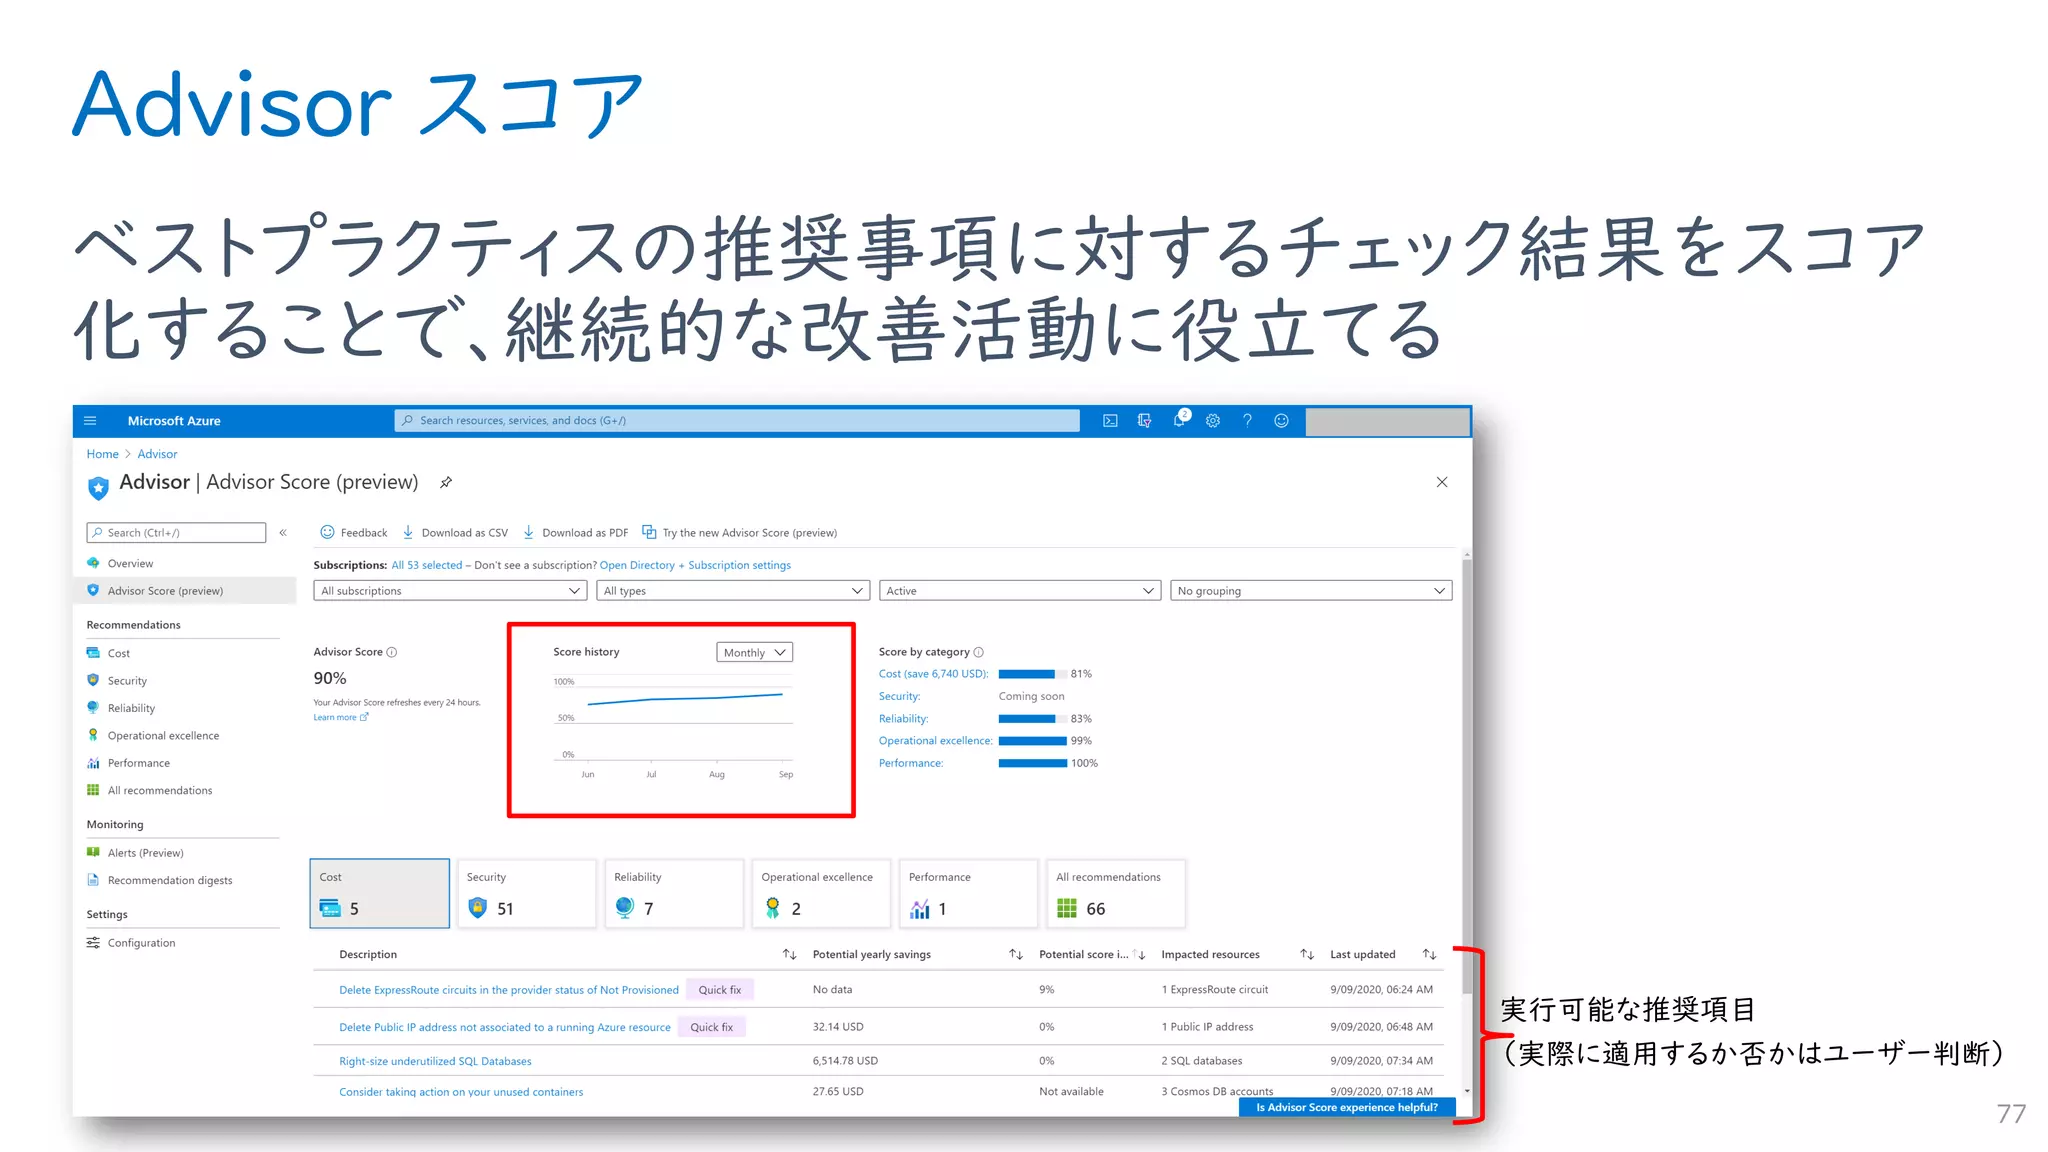Click the Learn more link
The width and height of the screenshot is (2048, 1152).
(x=340, y=717)
